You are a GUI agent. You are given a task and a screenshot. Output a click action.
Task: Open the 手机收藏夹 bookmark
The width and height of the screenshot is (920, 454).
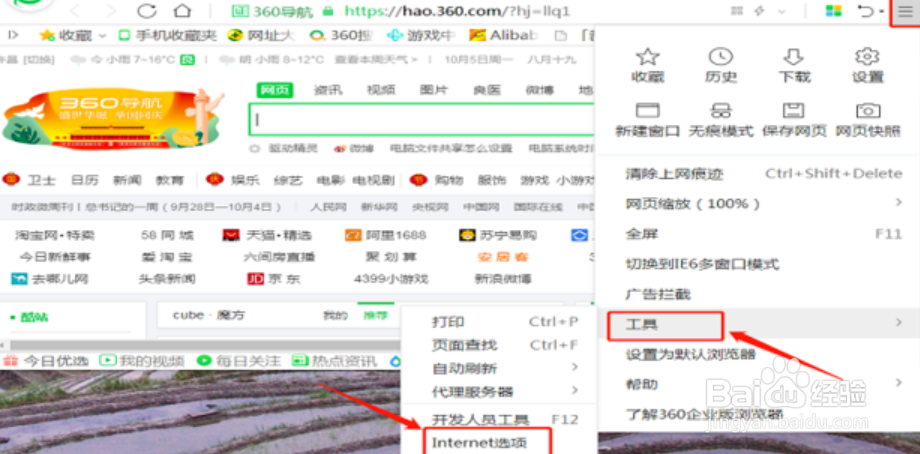point(168,35)
